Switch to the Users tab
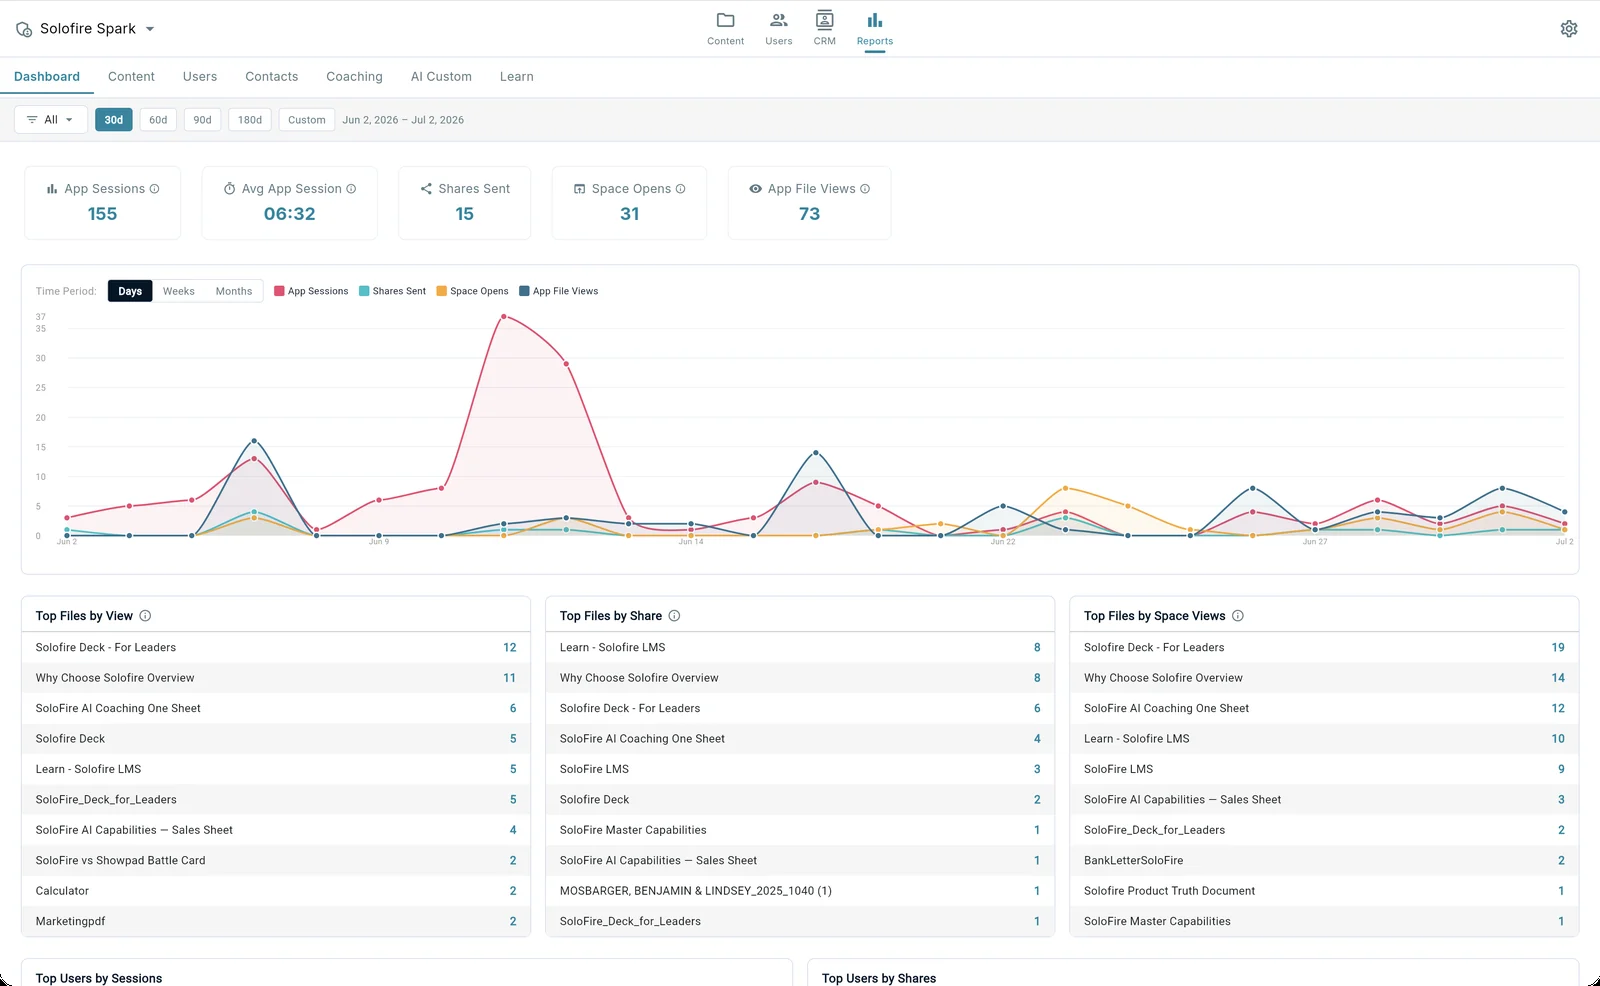 pyautogui.click(x=200, y=77)
